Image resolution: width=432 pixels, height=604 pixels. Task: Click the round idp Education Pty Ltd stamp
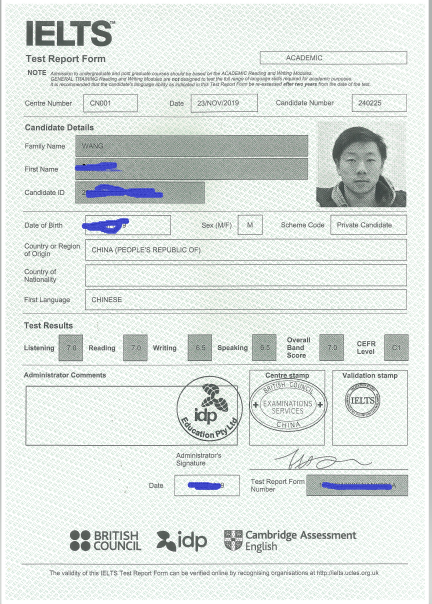210,409
